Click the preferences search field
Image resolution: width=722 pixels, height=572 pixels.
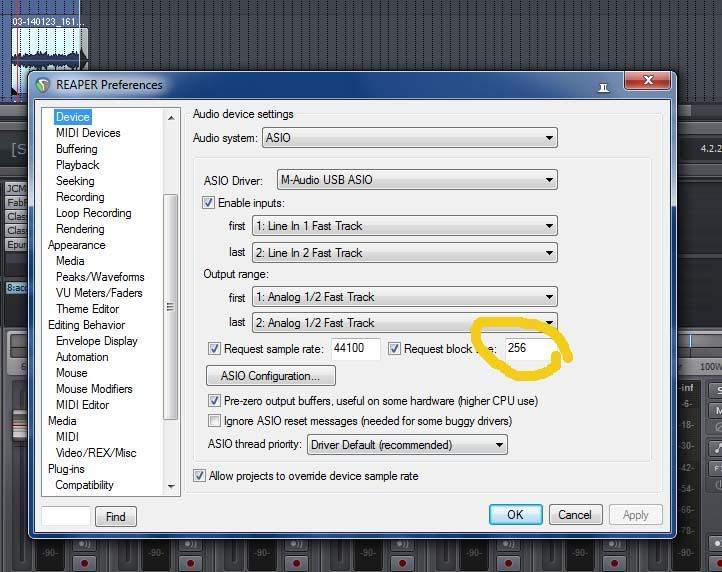66,516
